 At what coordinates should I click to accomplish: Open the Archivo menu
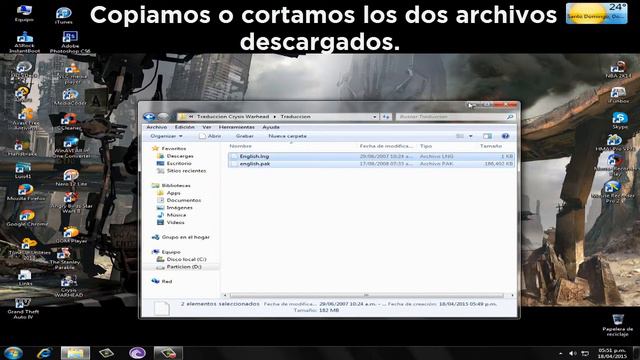[156, 127]
